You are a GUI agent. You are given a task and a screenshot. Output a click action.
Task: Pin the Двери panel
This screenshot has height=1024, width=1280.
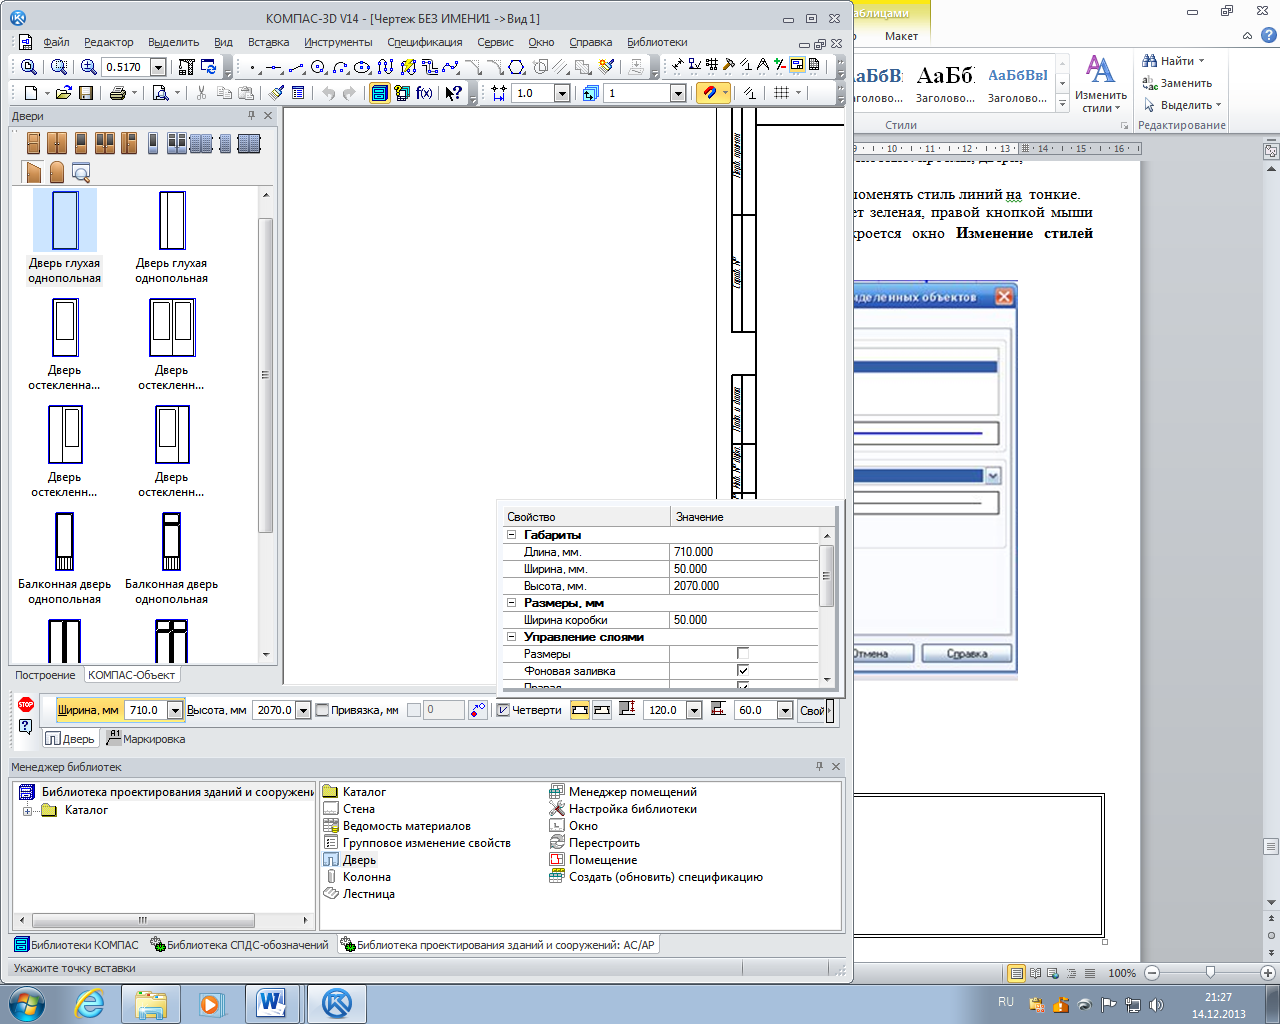pos(251,116)
